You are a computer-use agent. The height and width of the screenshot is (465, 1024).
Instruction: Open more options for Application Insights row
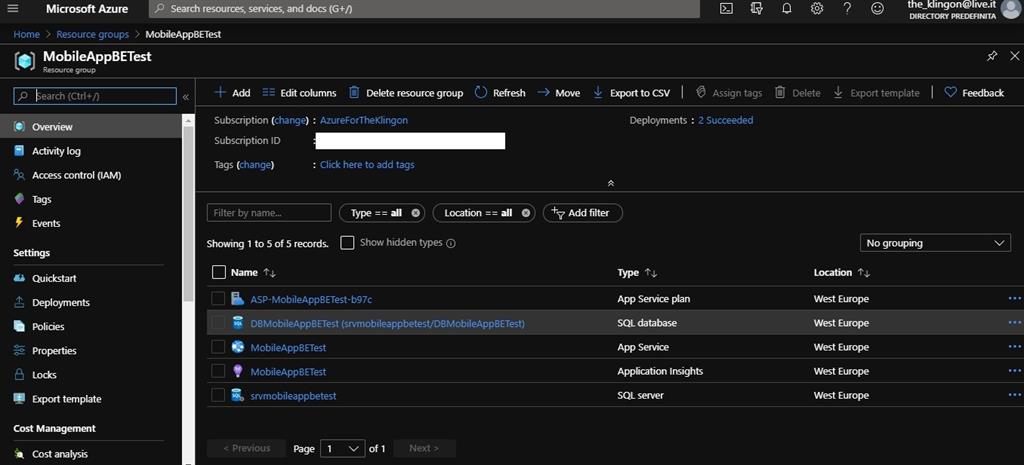1014,371
